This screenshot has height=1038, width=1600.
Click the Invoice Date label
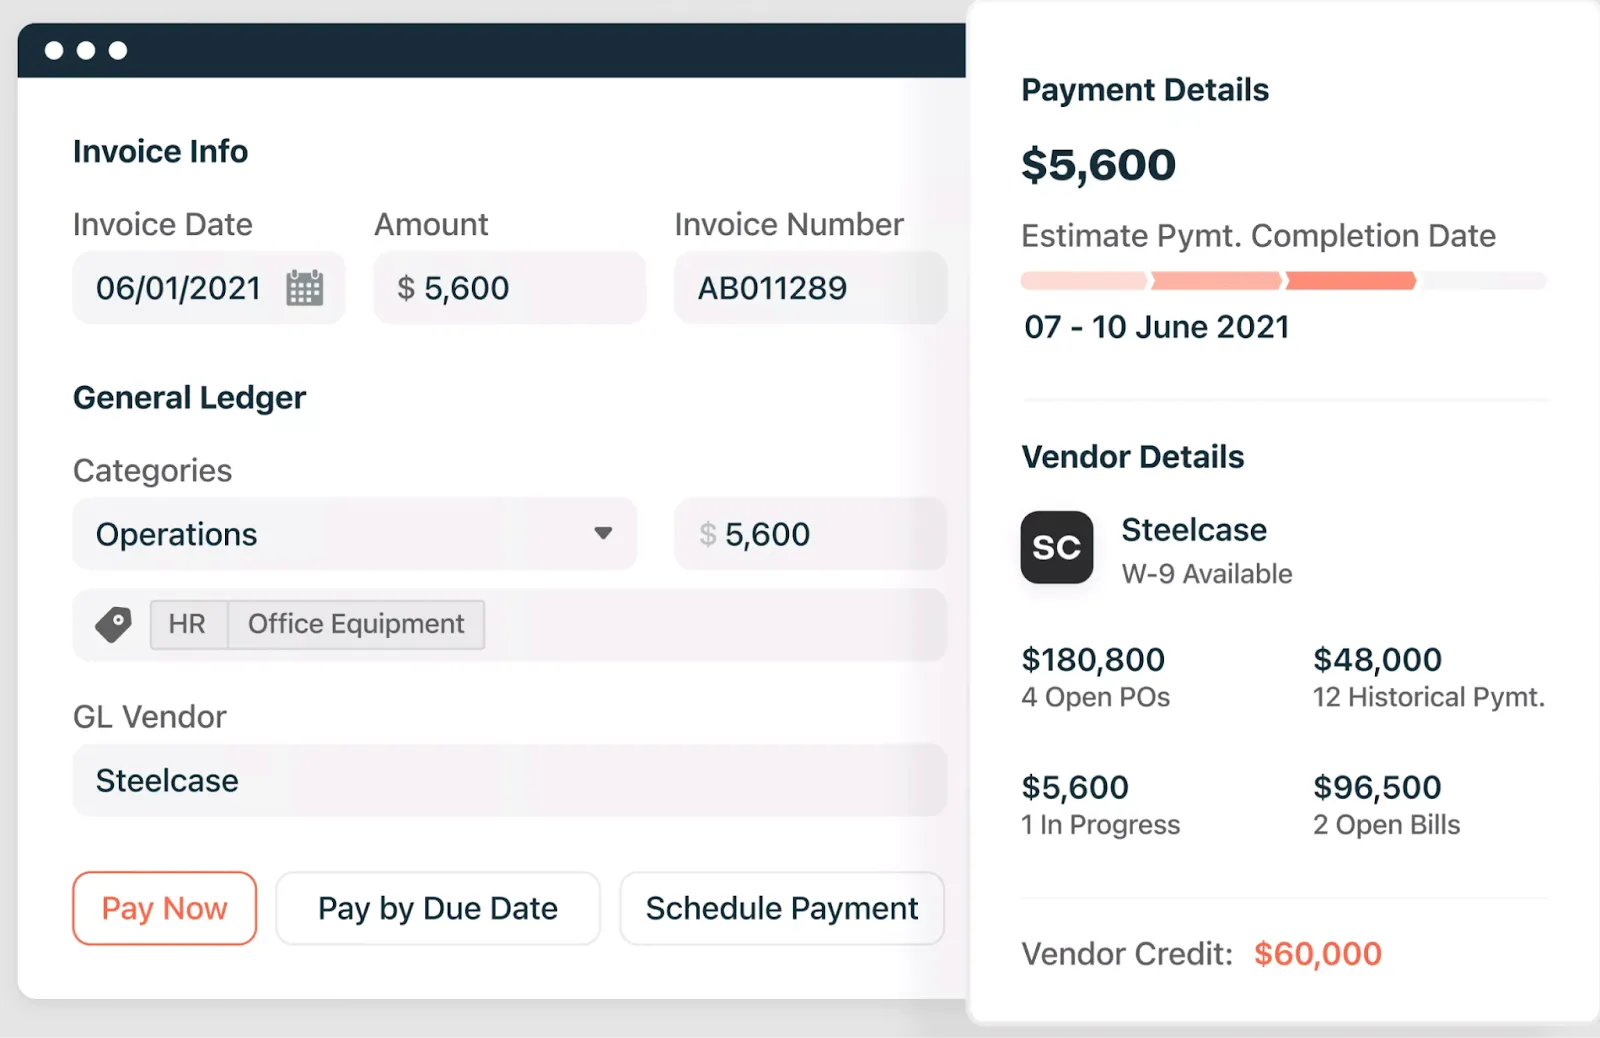(163, 225)
